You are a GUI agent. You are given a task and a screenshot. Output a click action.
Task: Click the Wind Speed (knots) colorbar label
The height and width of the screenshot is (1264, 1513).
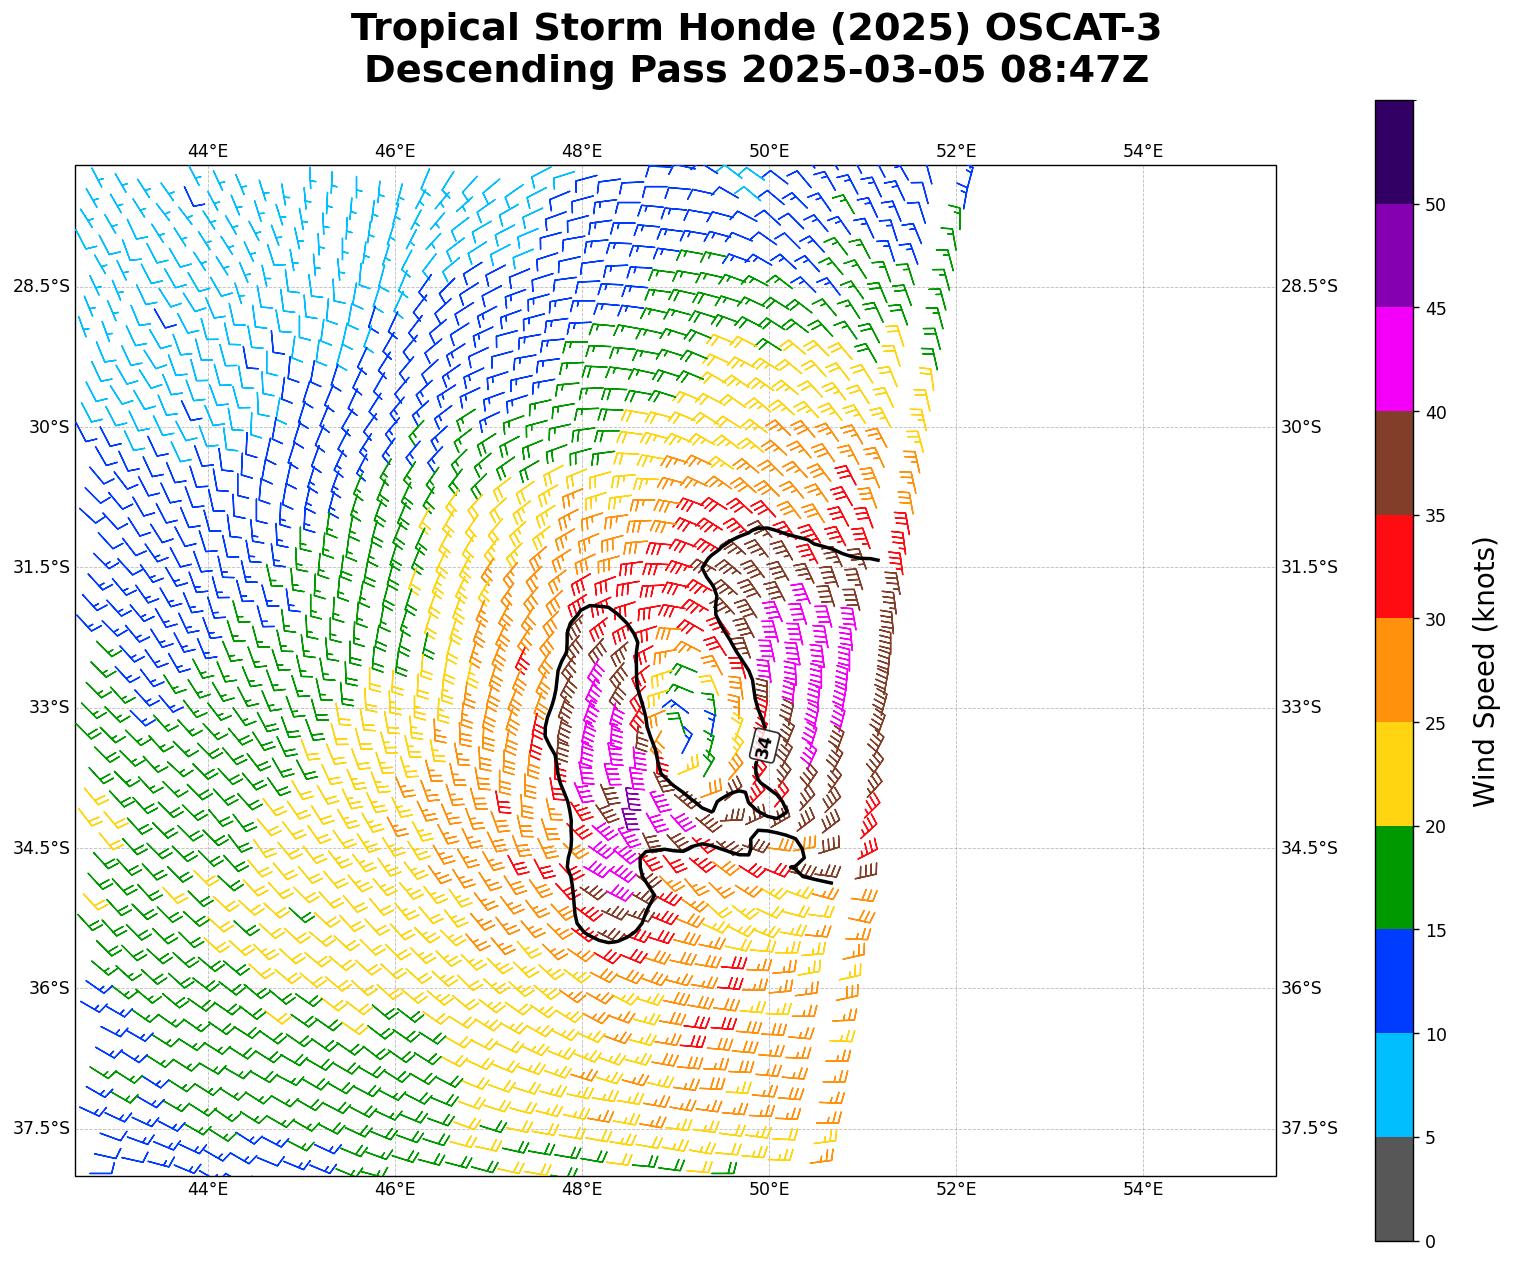coord(1485,671)
